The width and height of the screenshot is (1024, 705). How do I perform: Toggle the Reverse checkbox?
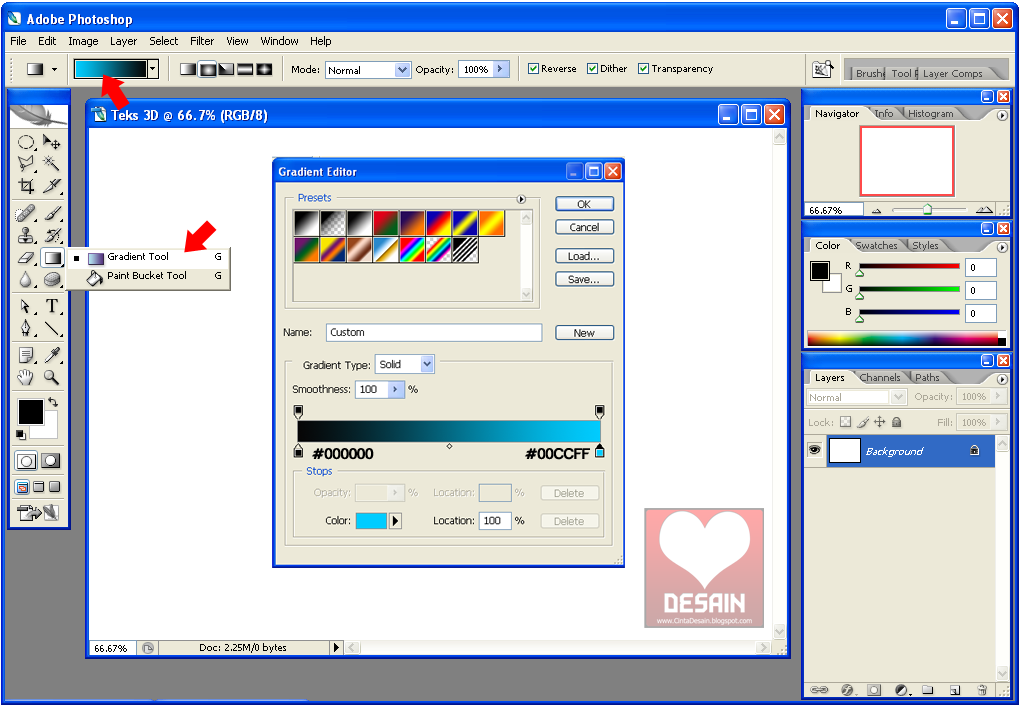(534, 69)
